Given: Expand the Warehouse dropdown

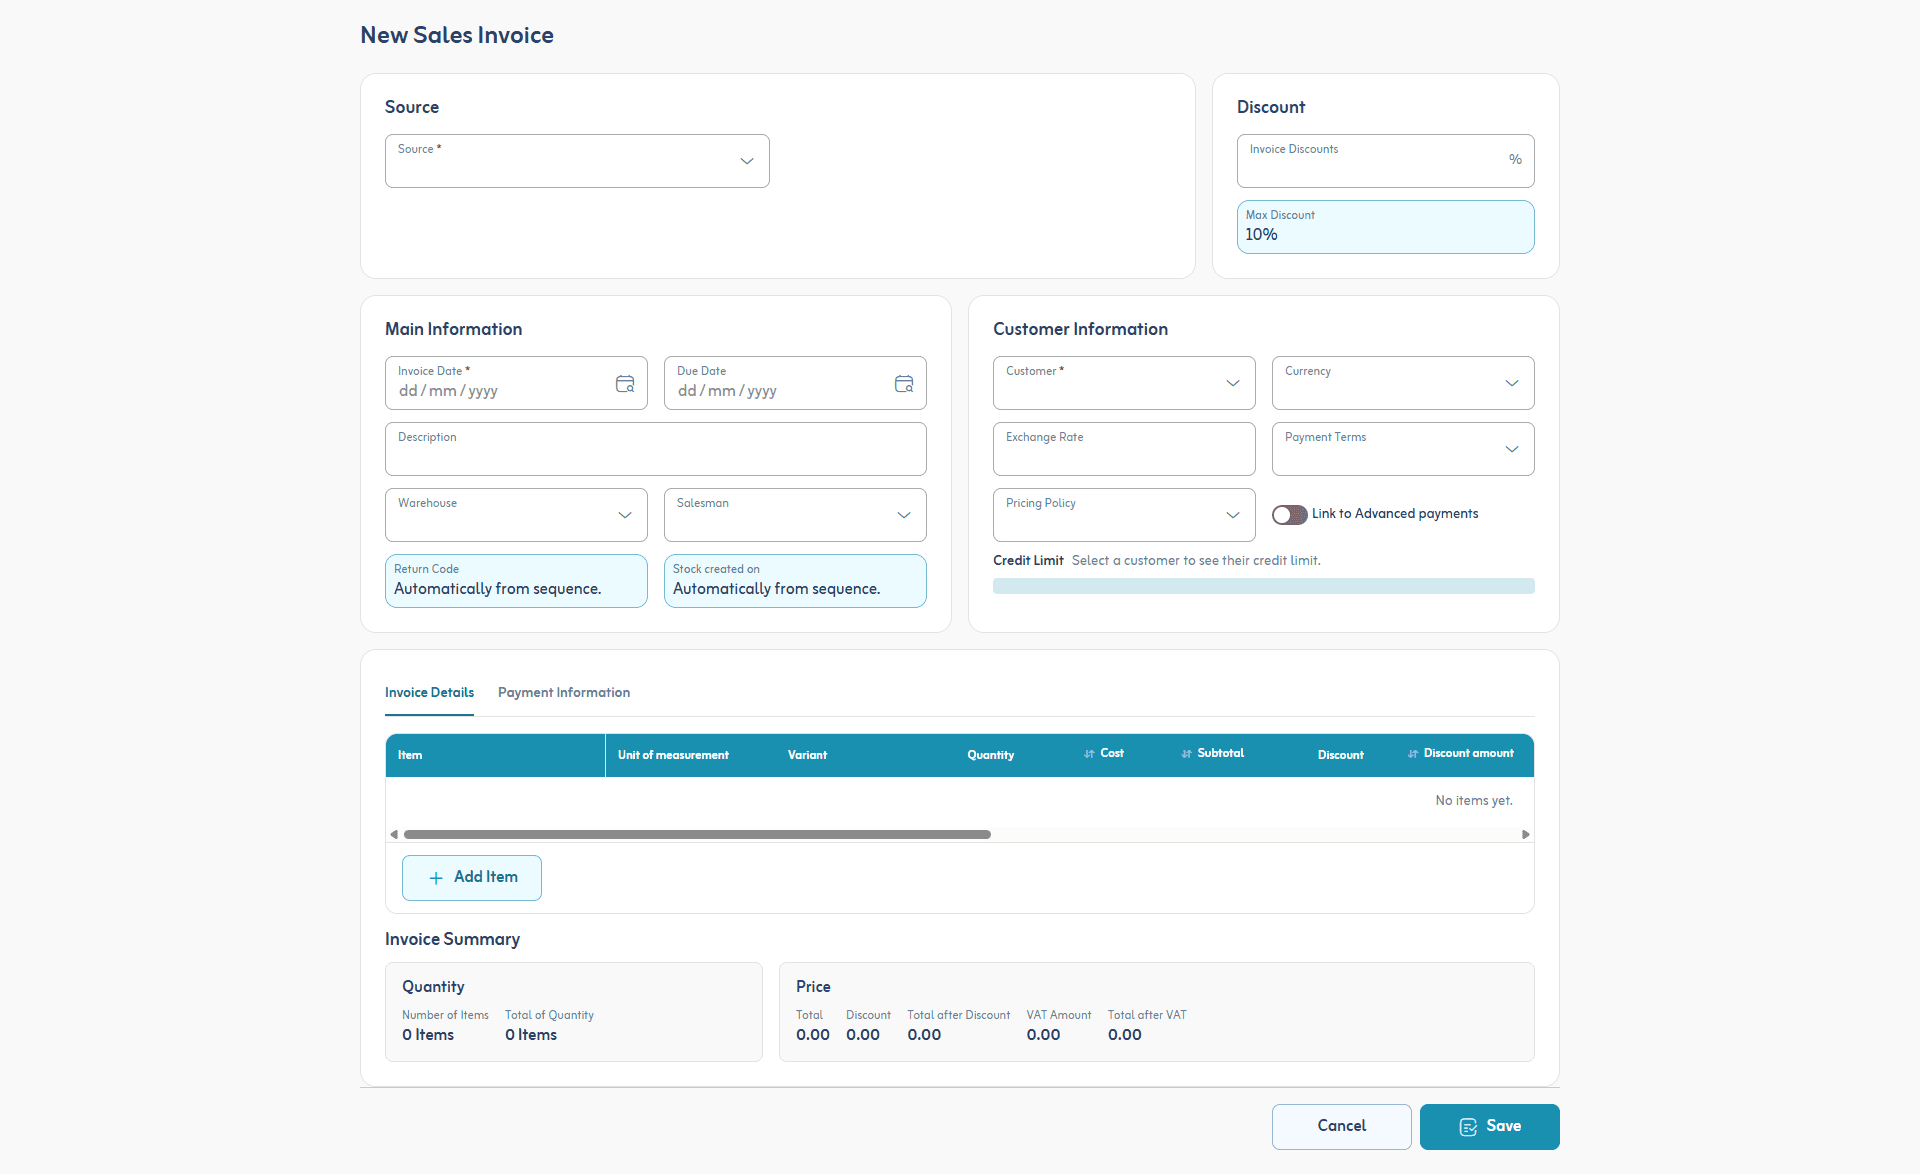Looking at the screenshot, I should [516, 515].
